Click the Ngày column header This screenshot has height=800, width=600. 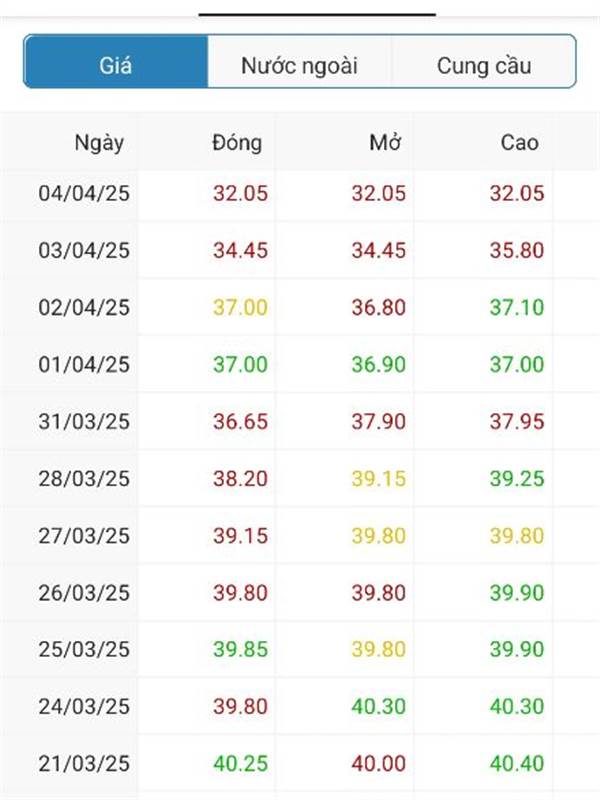click(x=99, y=142)
